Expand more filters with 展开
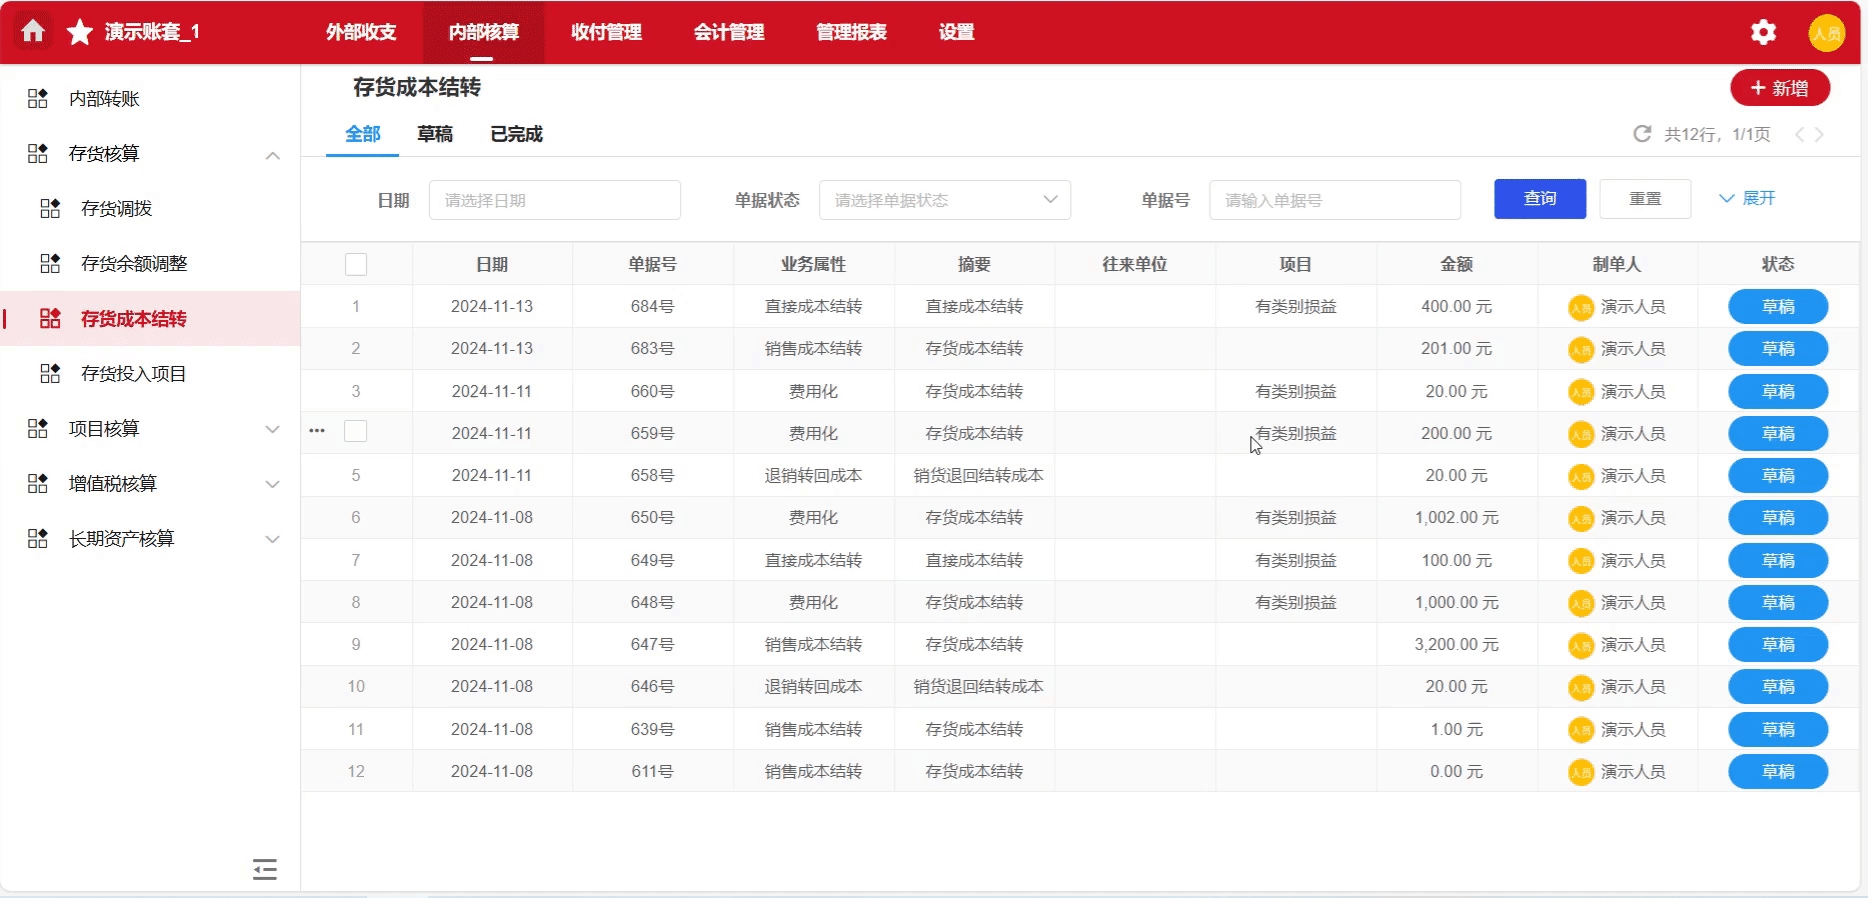The width and height of the screenshot is (1868, 898). tap(1747, 198)
